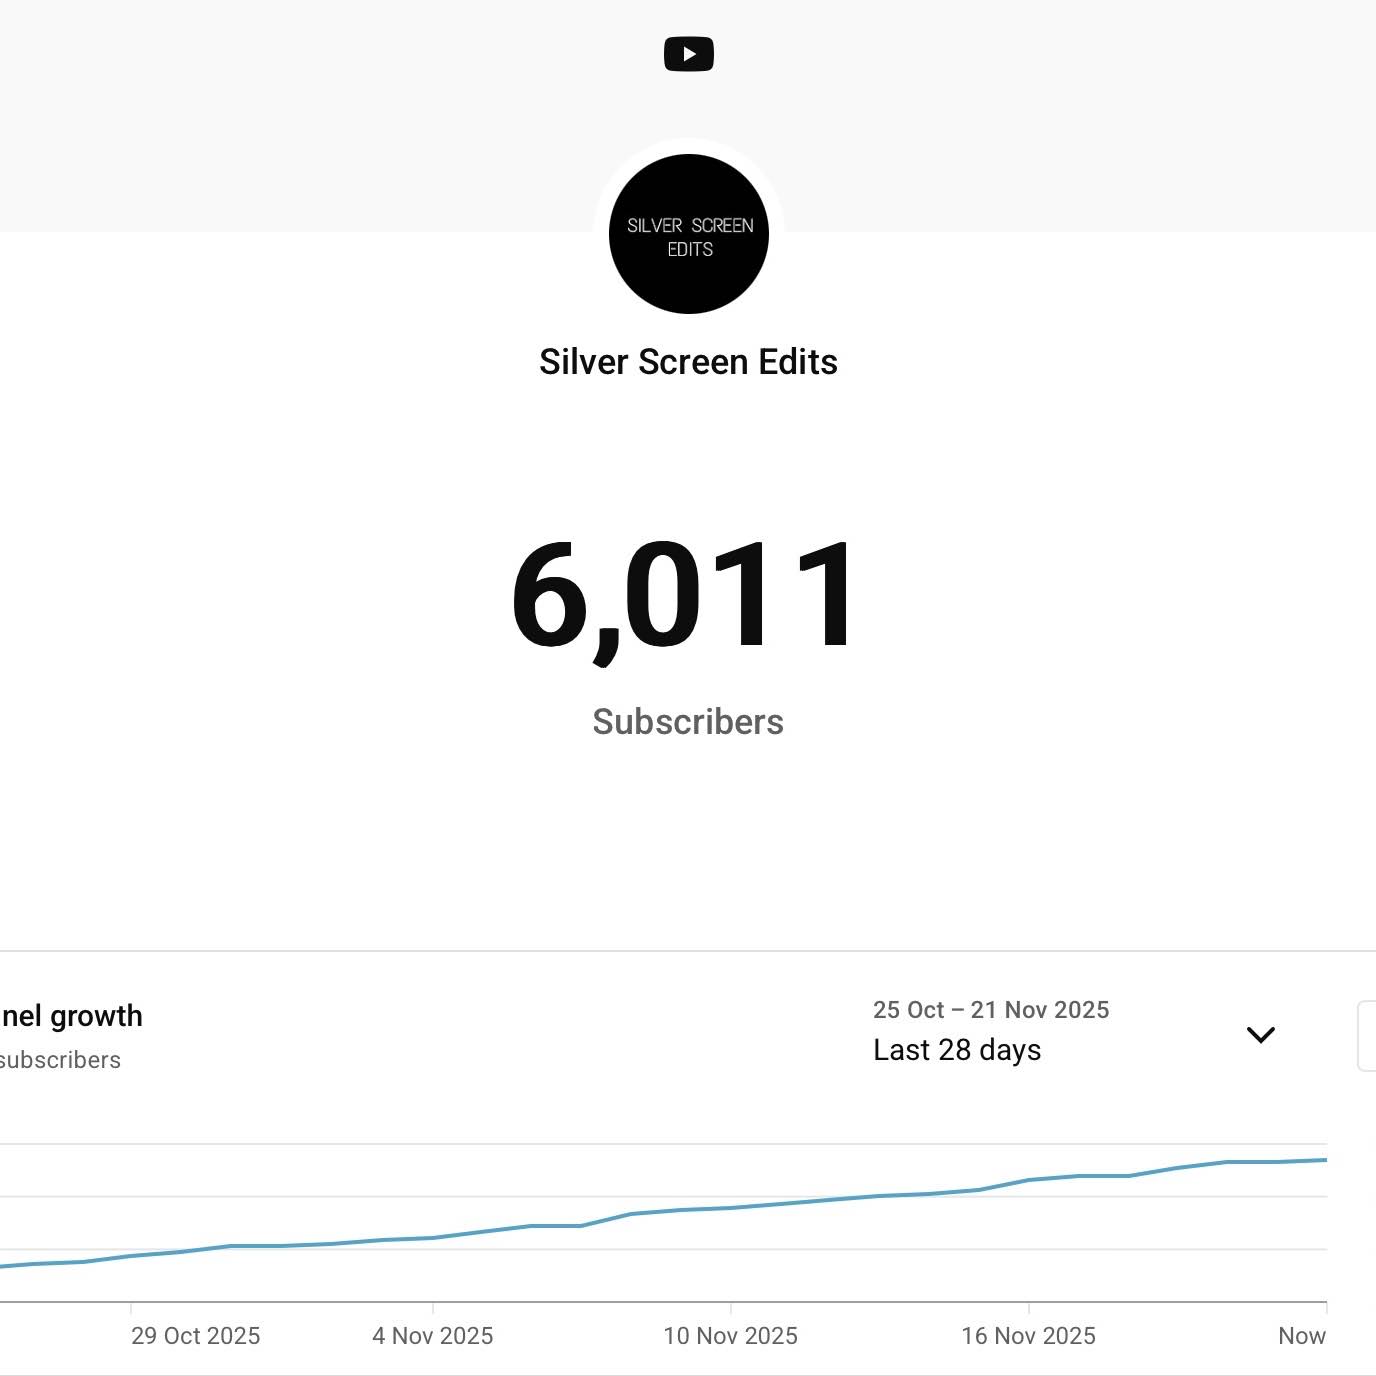This screenshot has height=1376, width=1376.
Task: Click the Subscribers label under the count
Action: (x=688, y=722)
